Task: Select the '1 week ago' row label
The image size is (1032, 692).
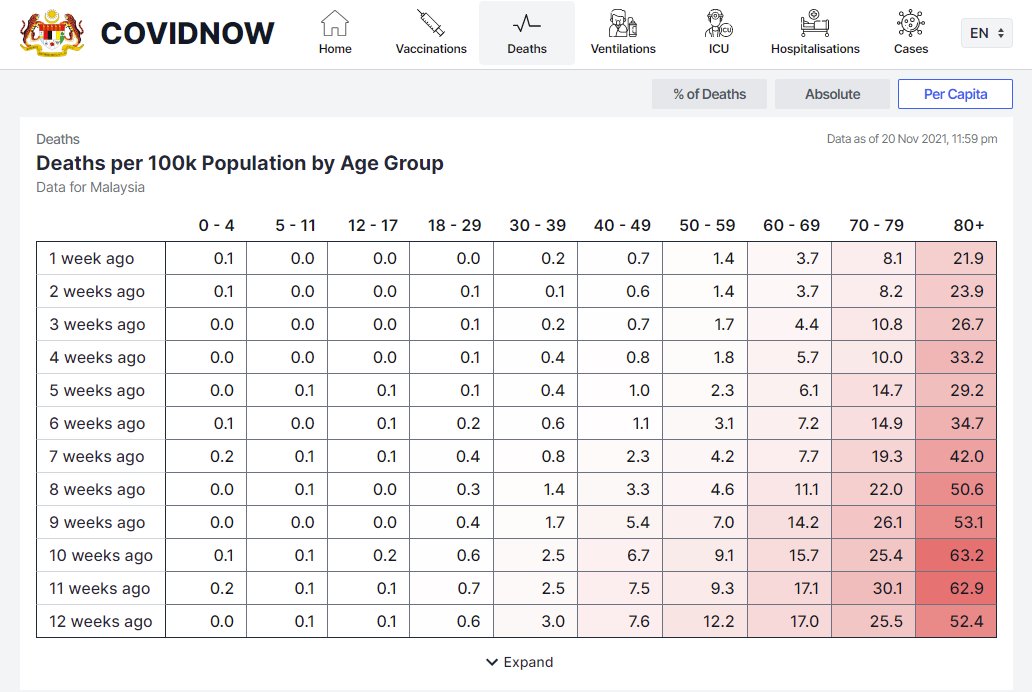Action: tap(92, 258)
